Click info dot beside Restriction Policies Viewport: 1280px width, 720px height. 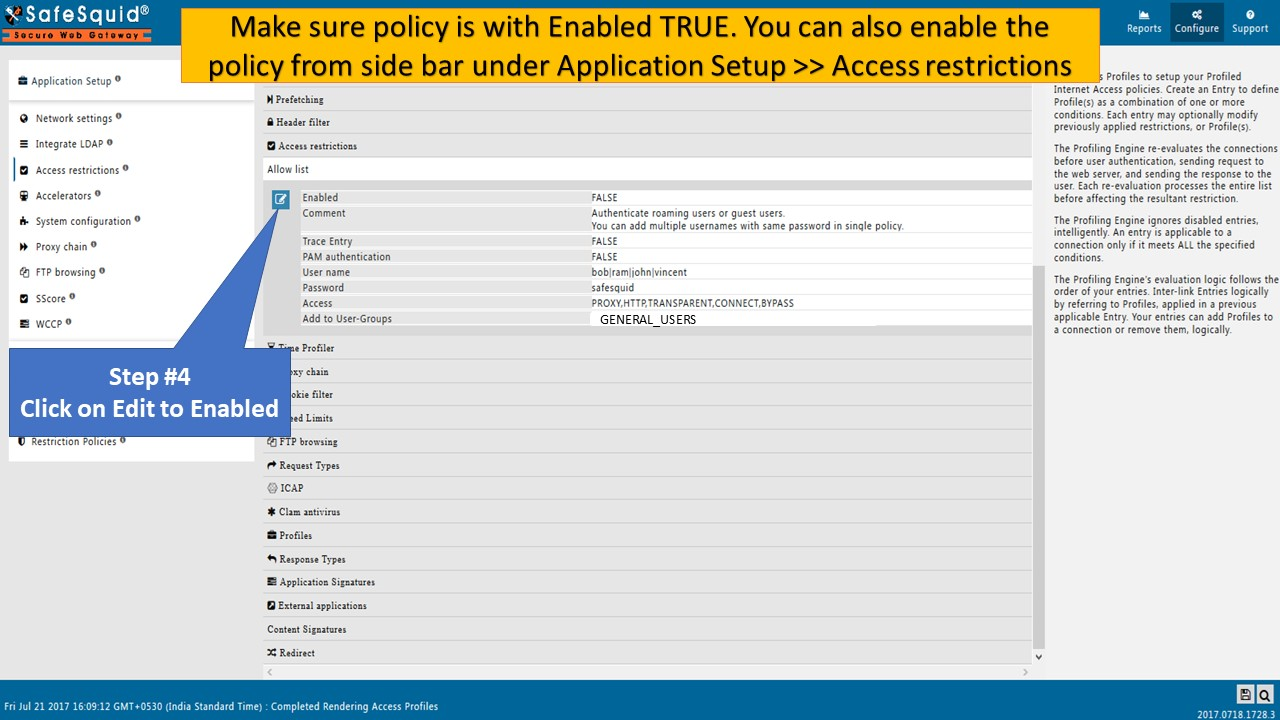(124, 439)
